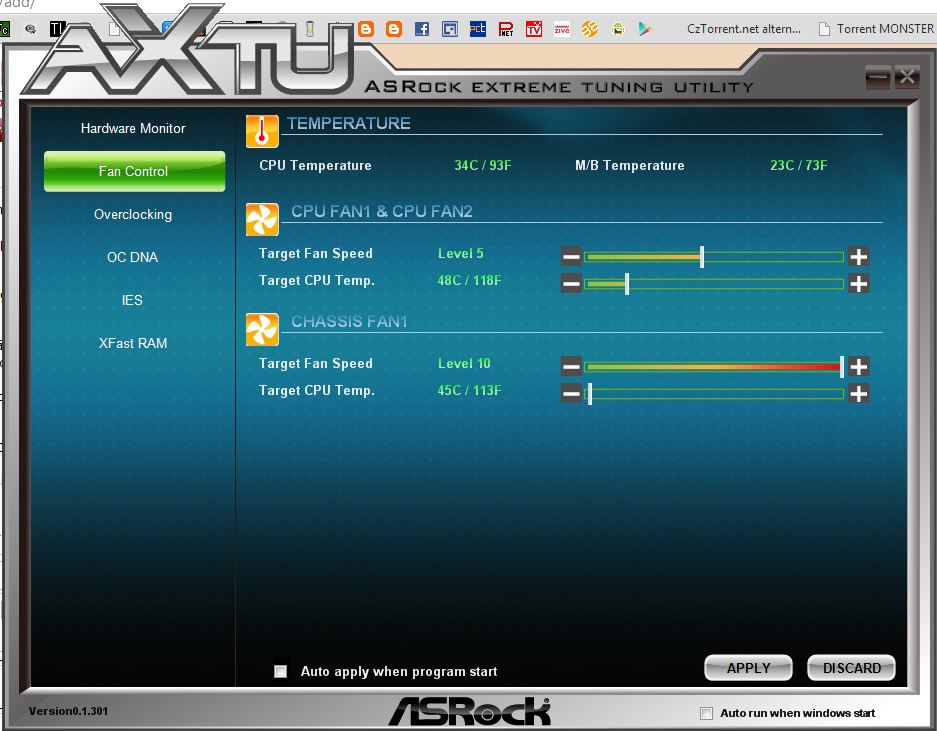This screenshot has height=731, width=937.
Task: Open the hourglass bookmark icon in browser bar
Action: click(x=310, y=29)
